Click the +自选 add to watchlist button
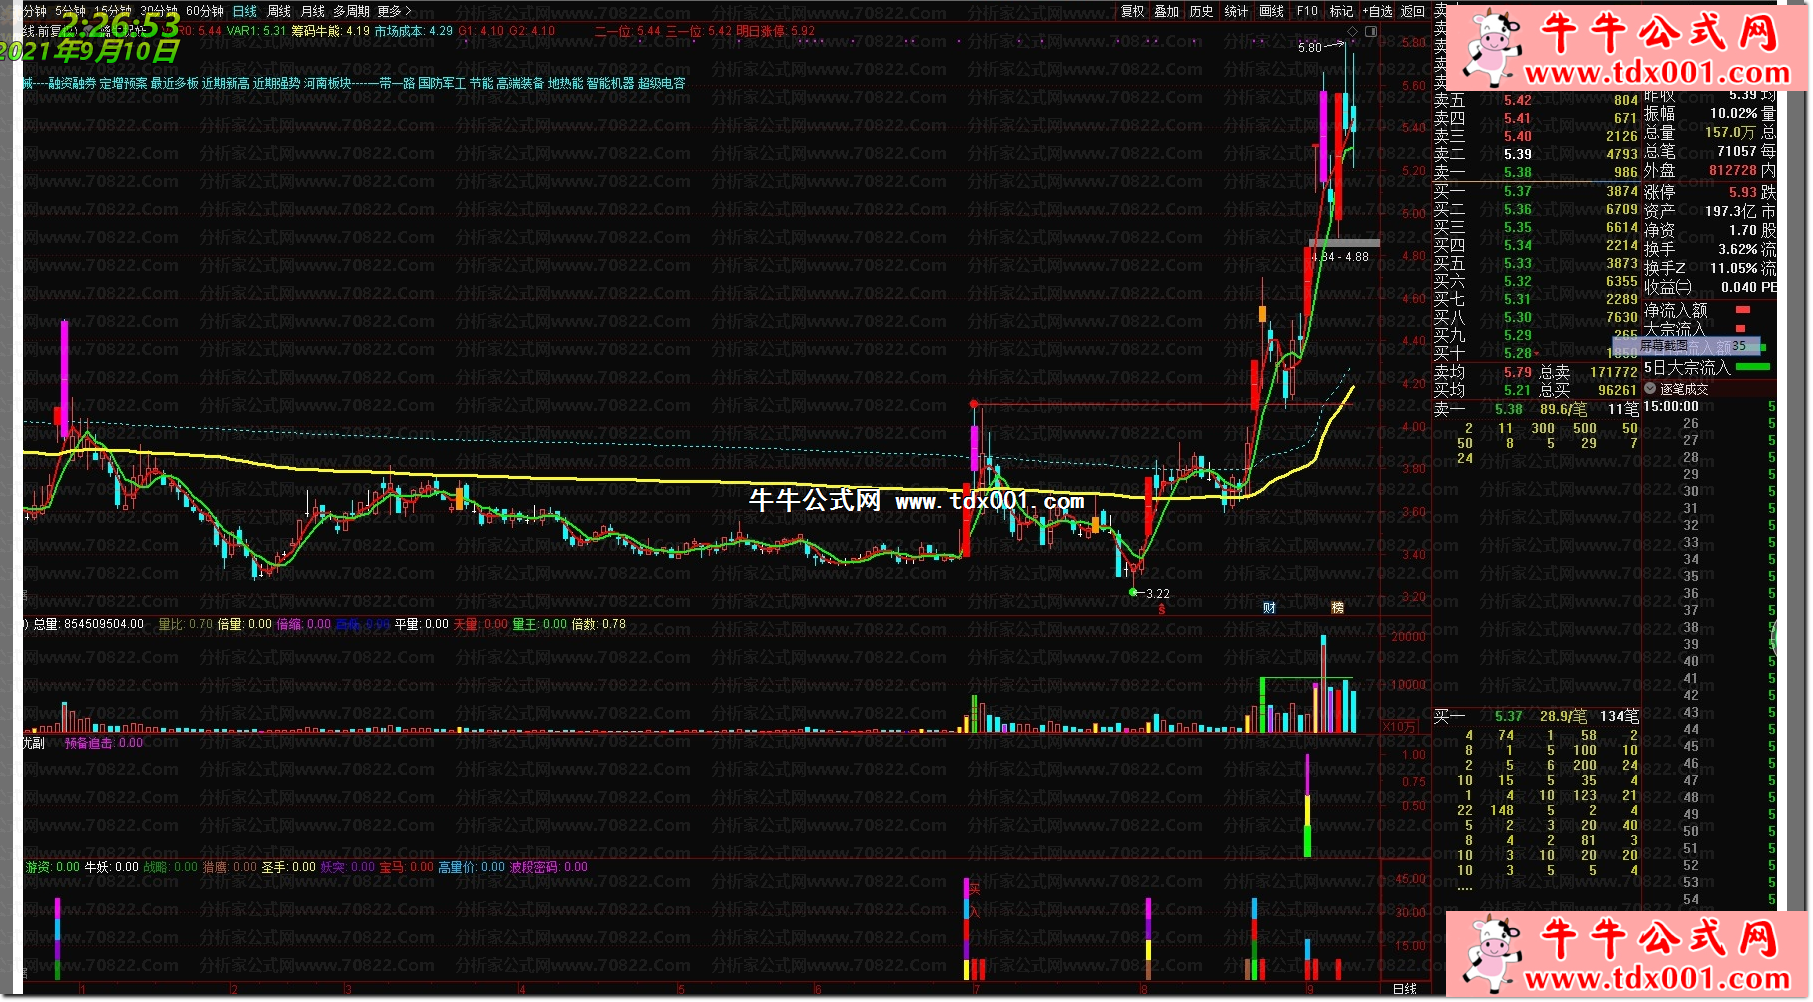This screenshot has width=1813, height=1002. click(1377, 11)
